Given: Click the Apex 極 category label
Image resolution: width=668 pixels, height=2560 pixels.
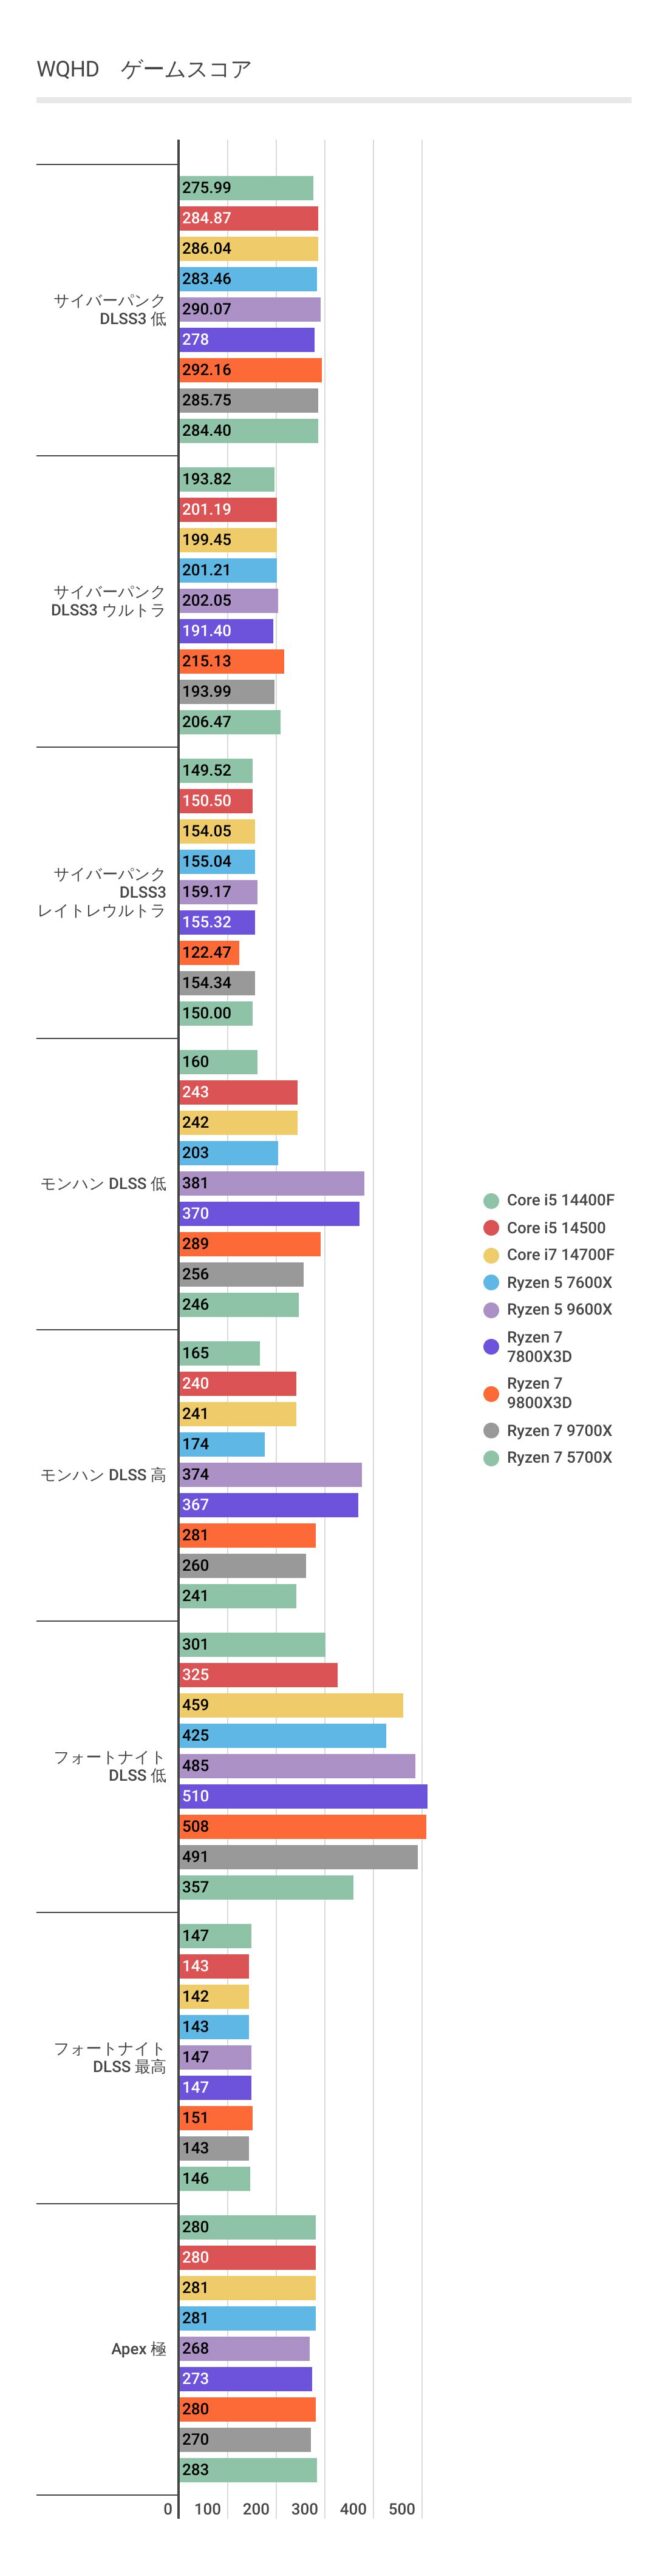Looking at the screenshot, I should [x=138, y=2349].
